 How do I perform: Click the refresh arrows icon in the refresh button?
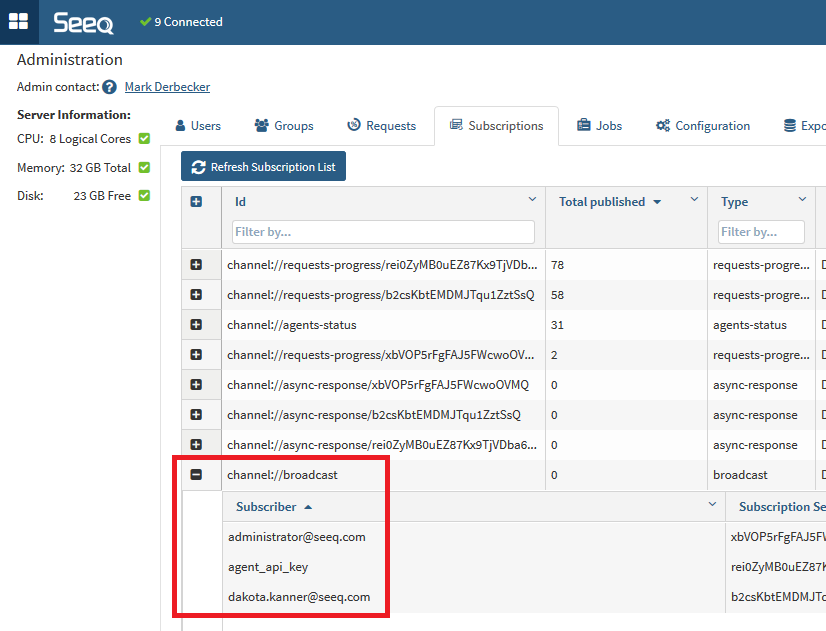coord(199,166)
